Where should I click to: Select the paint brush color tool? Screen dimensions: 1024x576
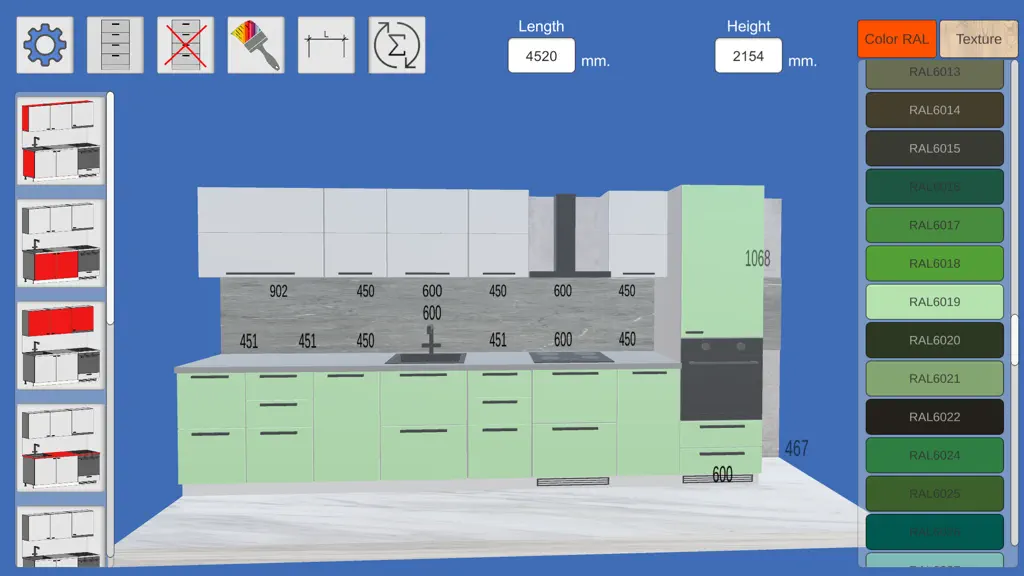pos(256,45)
